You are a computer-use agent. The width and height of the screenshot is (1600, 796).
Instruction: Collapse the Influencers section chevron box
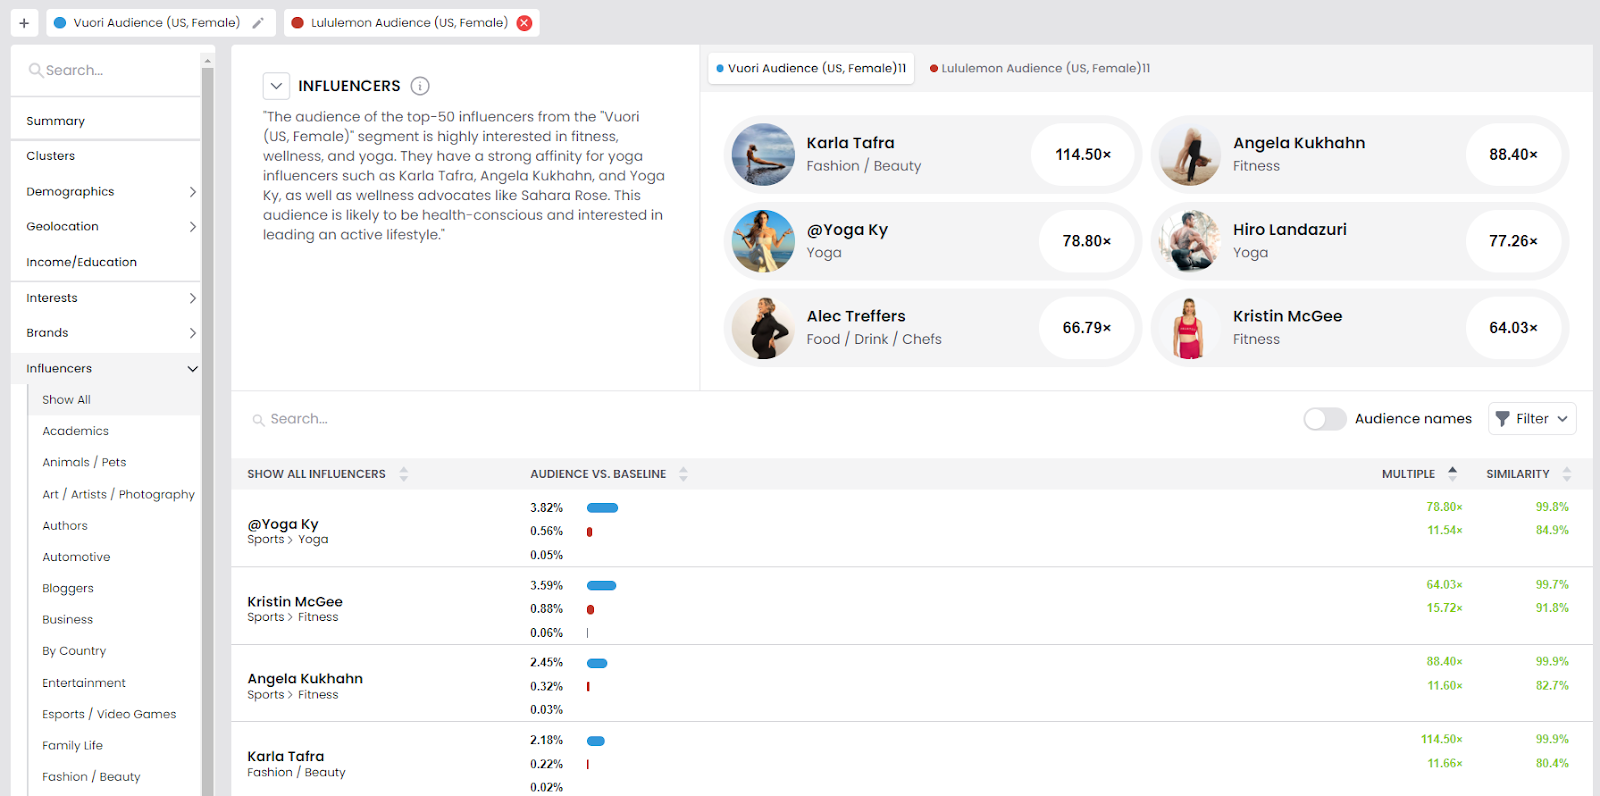pyautogui.click(x=277, y=86)
